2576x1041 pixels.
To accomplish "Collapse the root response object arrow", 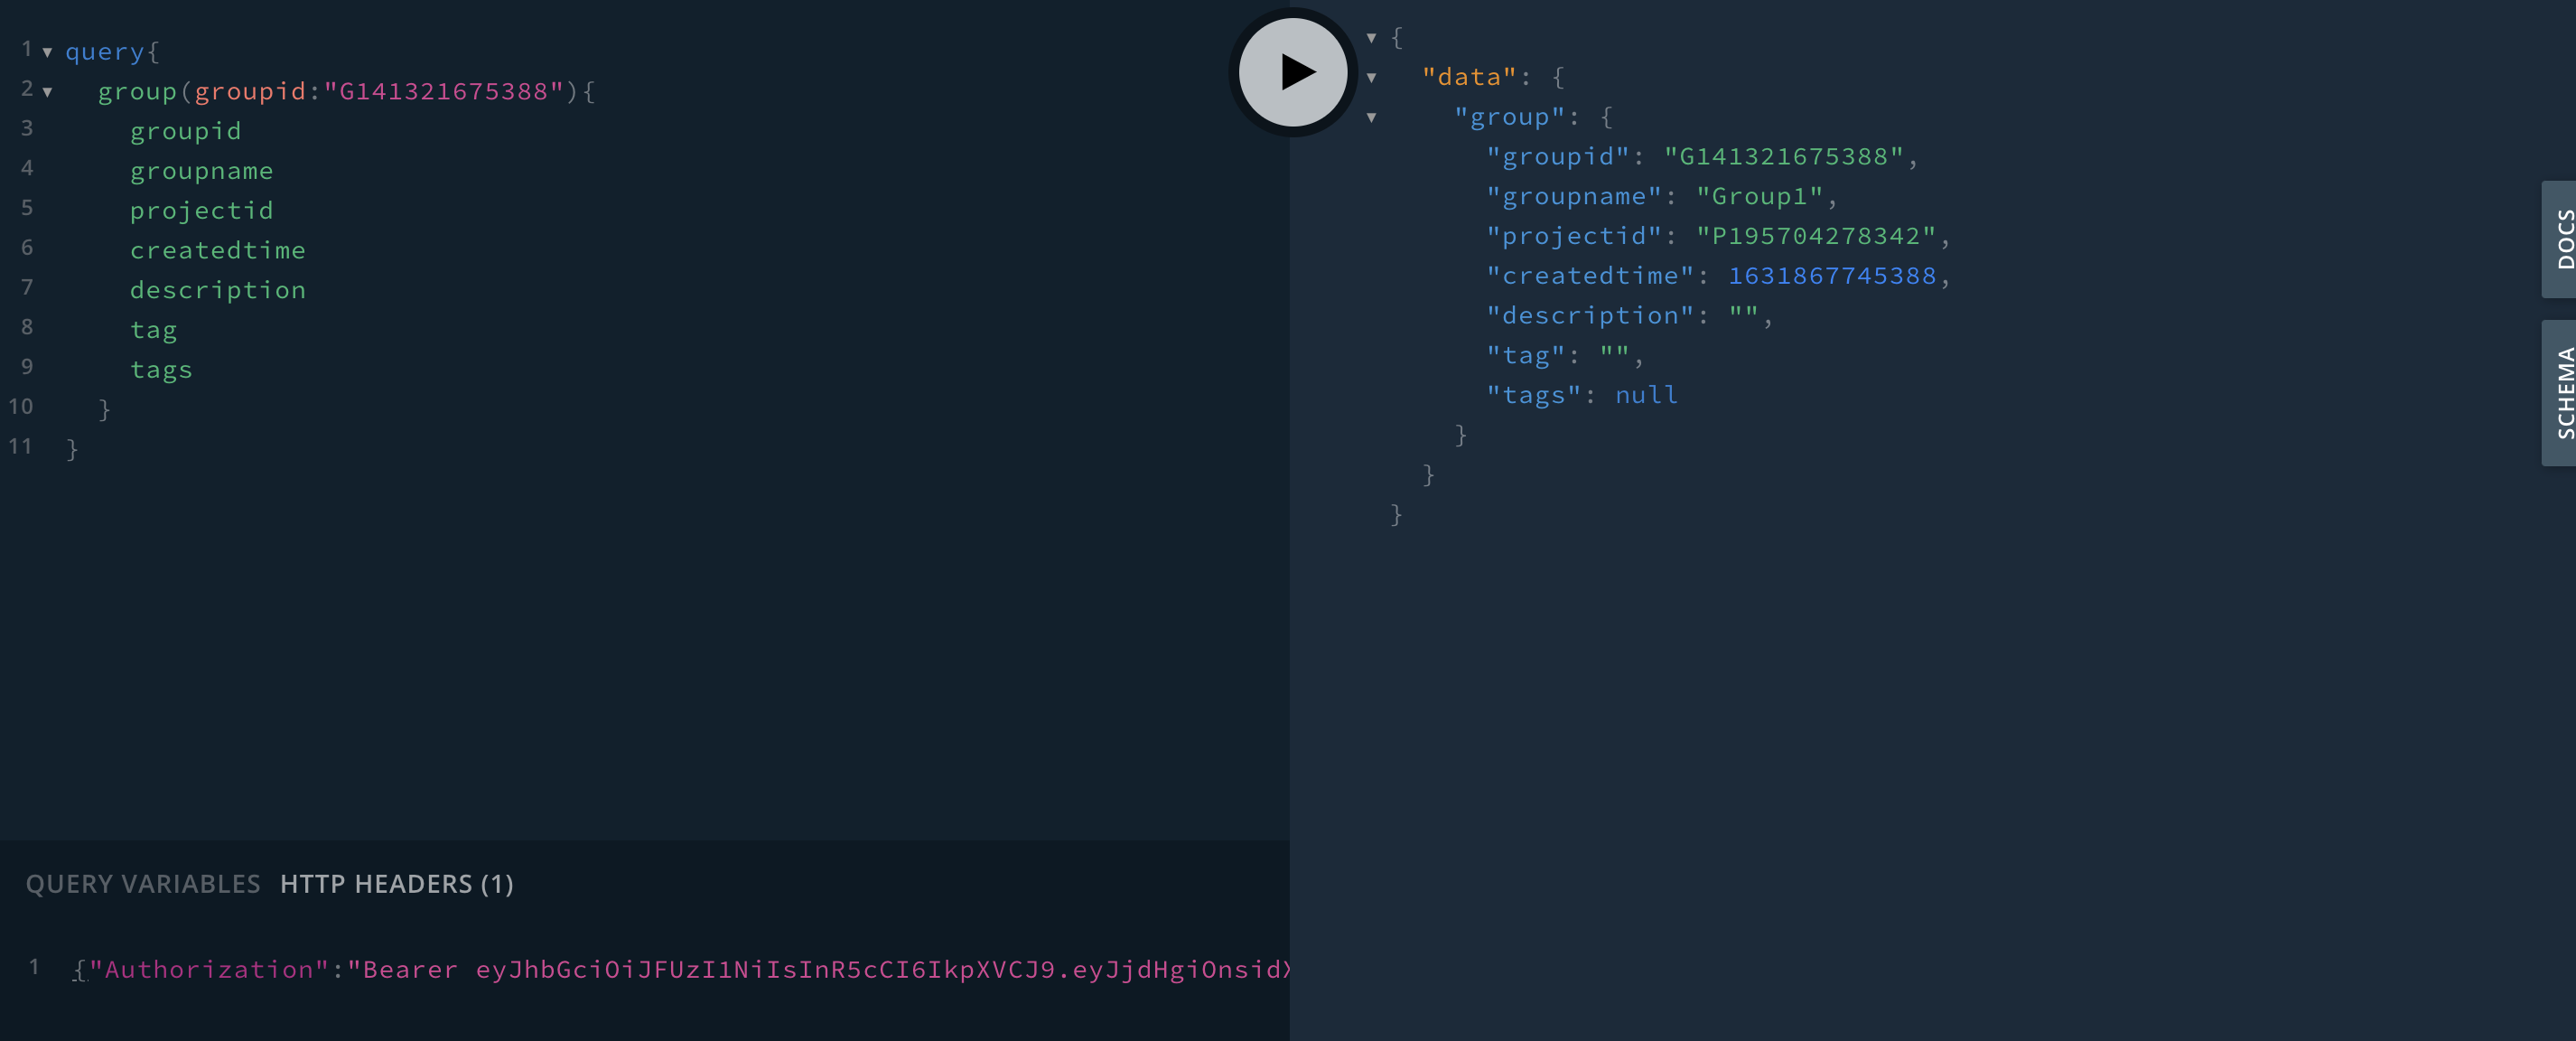I will [x=1371, y=38].
